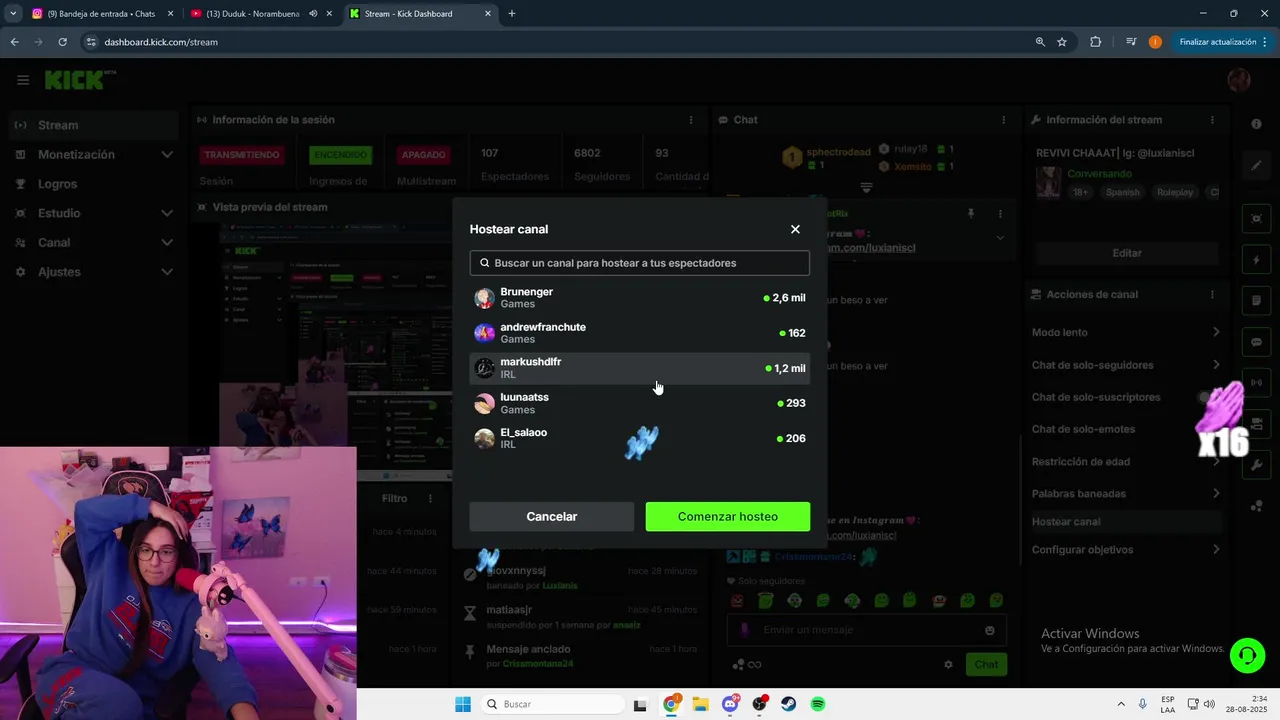Open the emoji picker in chat input
The width and height of the screenshot is (1280, 720).
[990, 630]
